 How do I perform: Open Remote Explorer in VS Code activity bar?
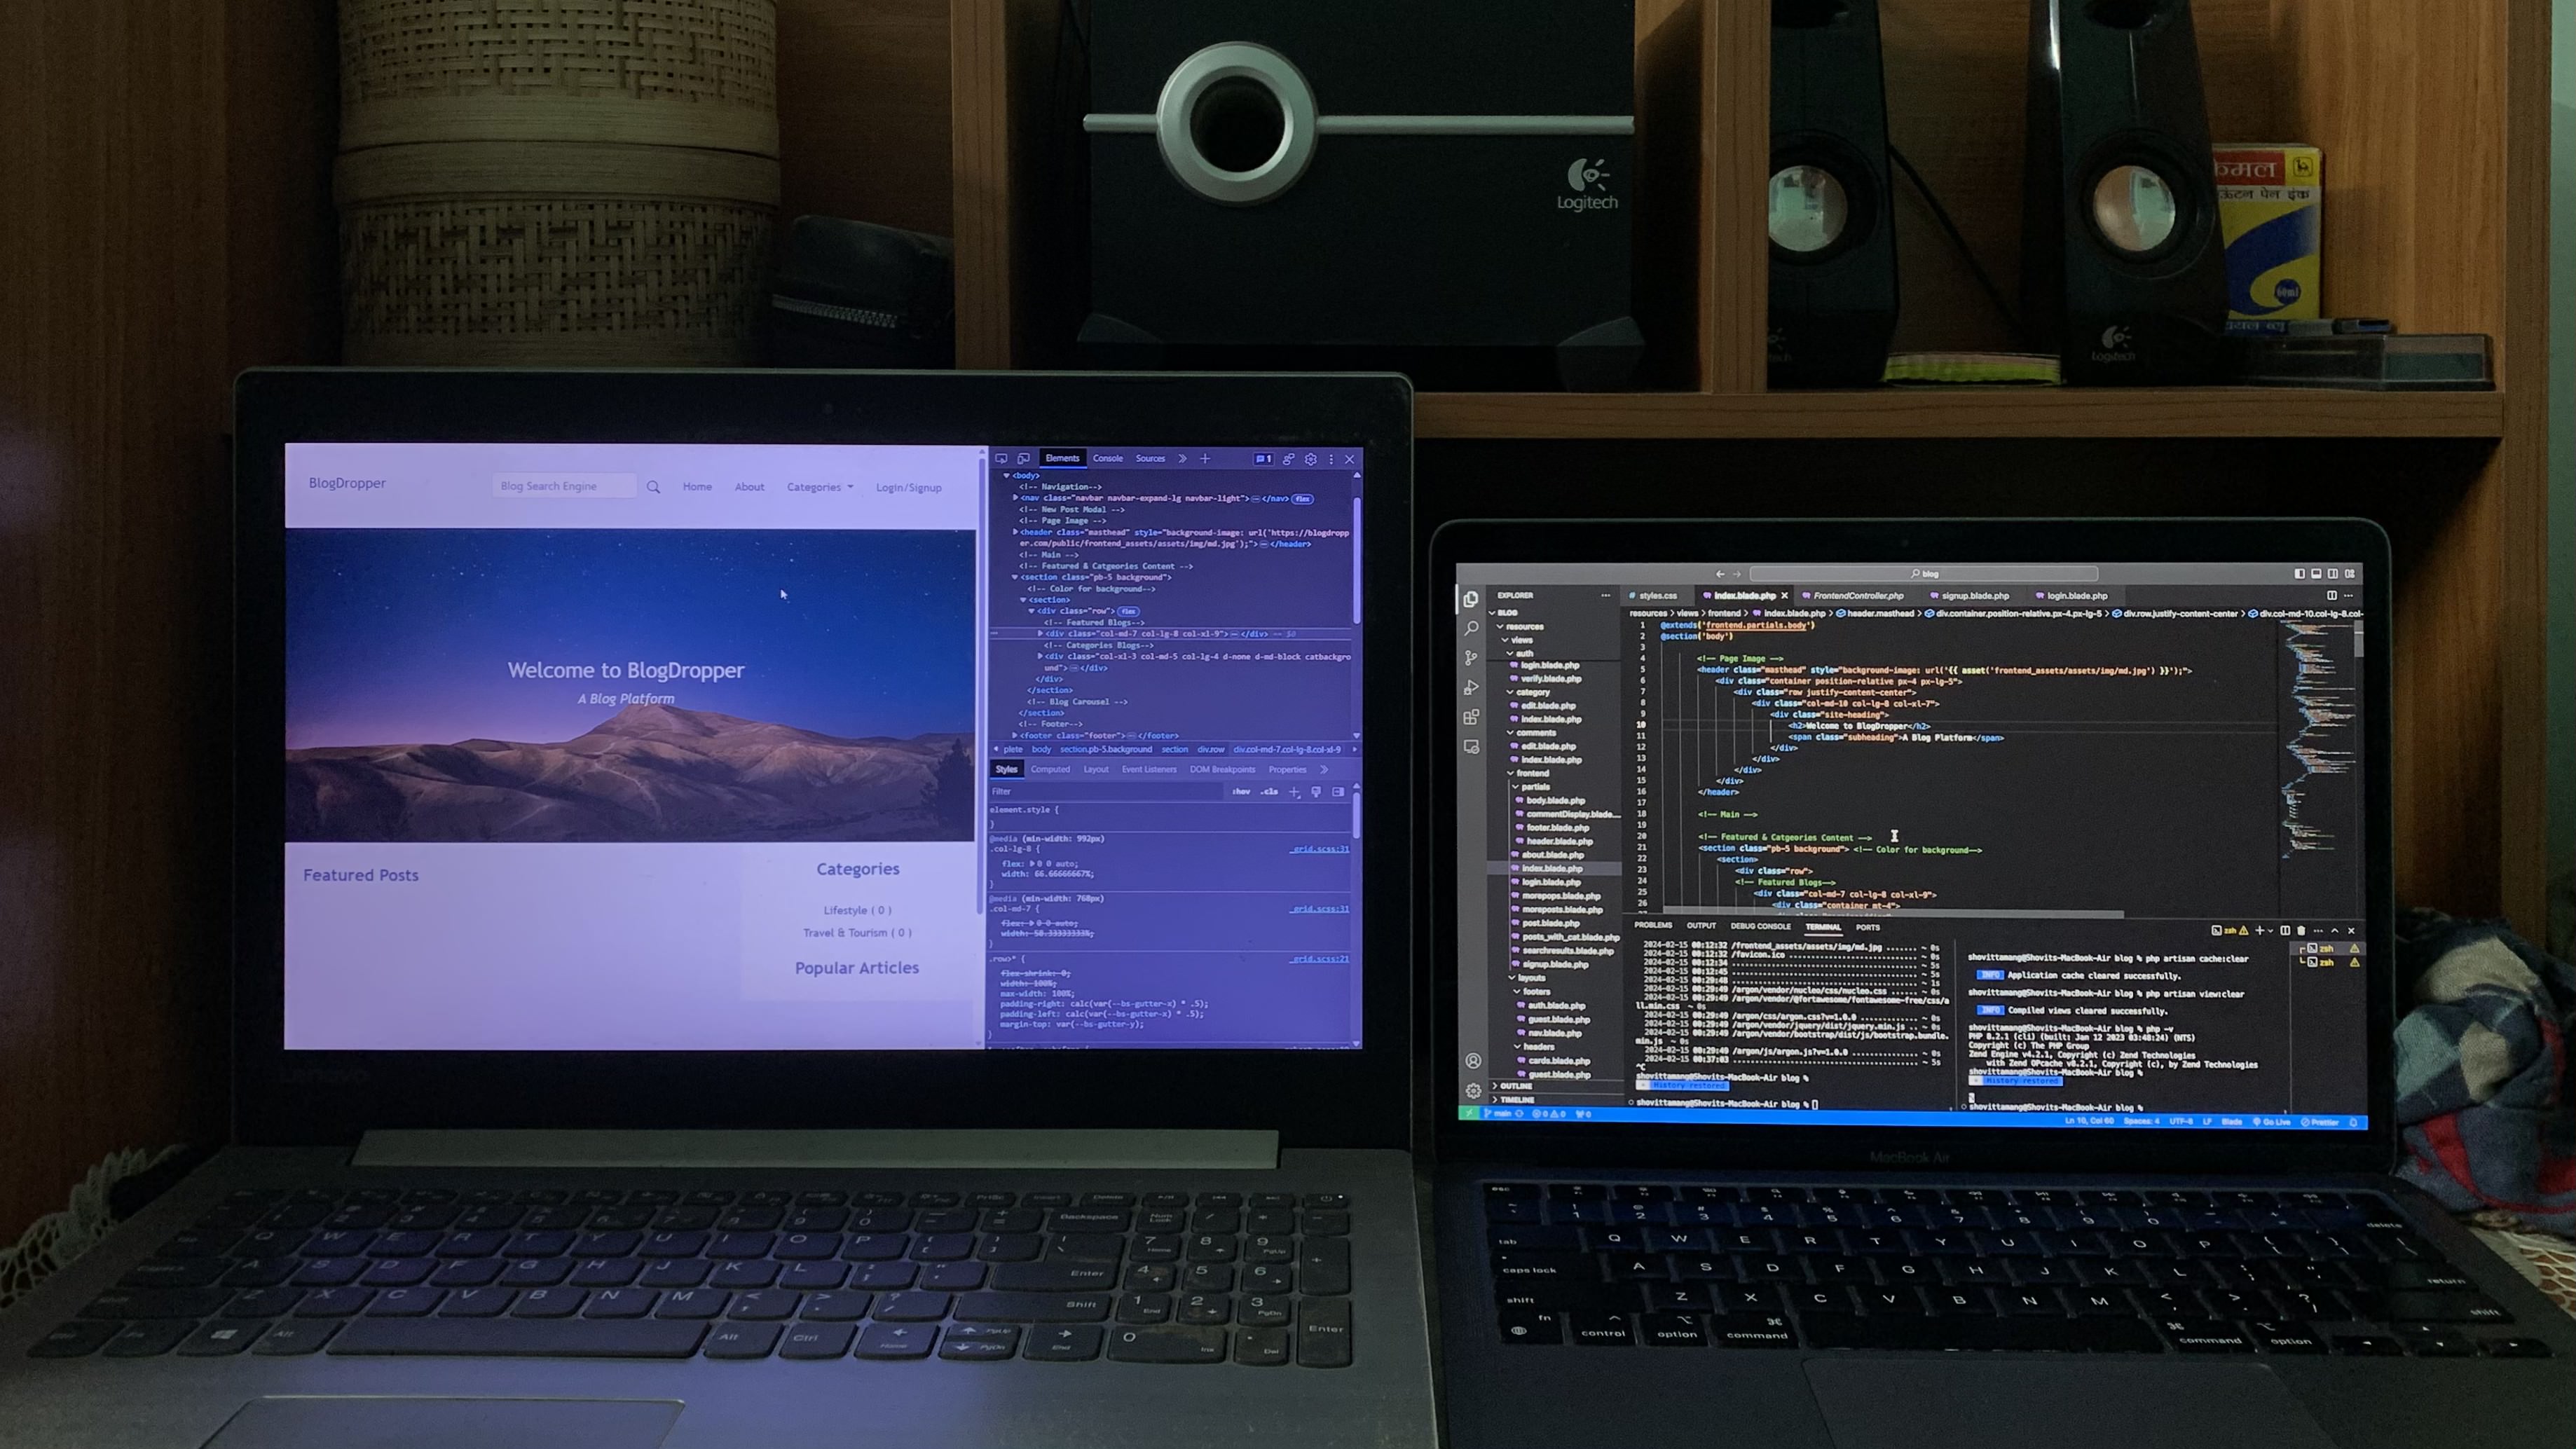[1471, 747]
